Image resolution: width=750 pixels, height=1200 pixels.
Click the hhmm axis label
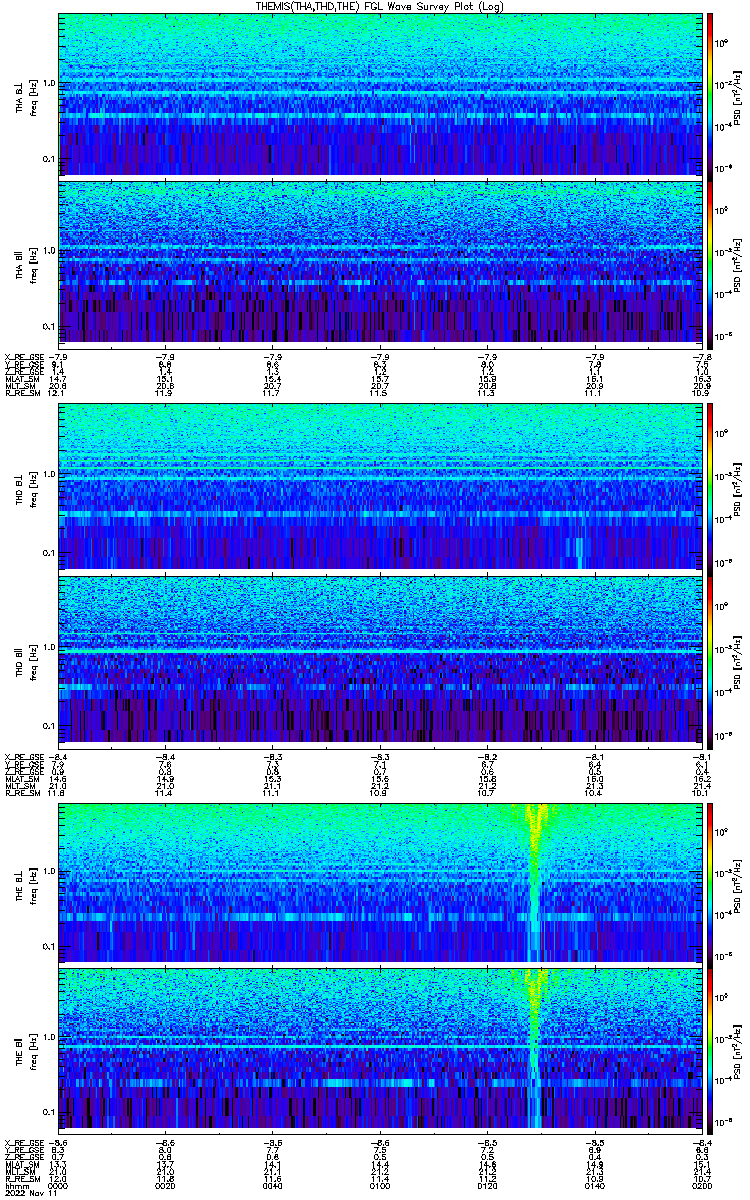point(14,1187)
